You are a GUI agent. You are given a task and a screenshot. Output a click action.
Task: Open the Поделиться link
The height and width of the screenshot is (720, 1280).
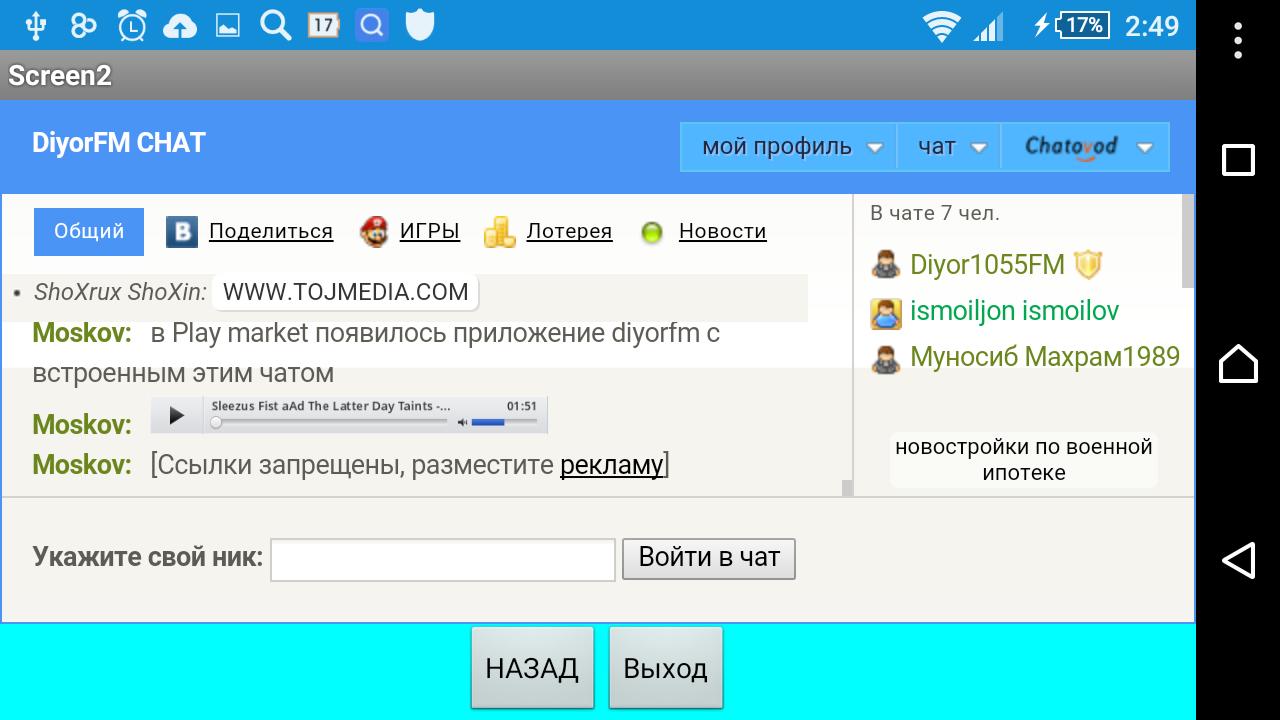tap(270, 232)
